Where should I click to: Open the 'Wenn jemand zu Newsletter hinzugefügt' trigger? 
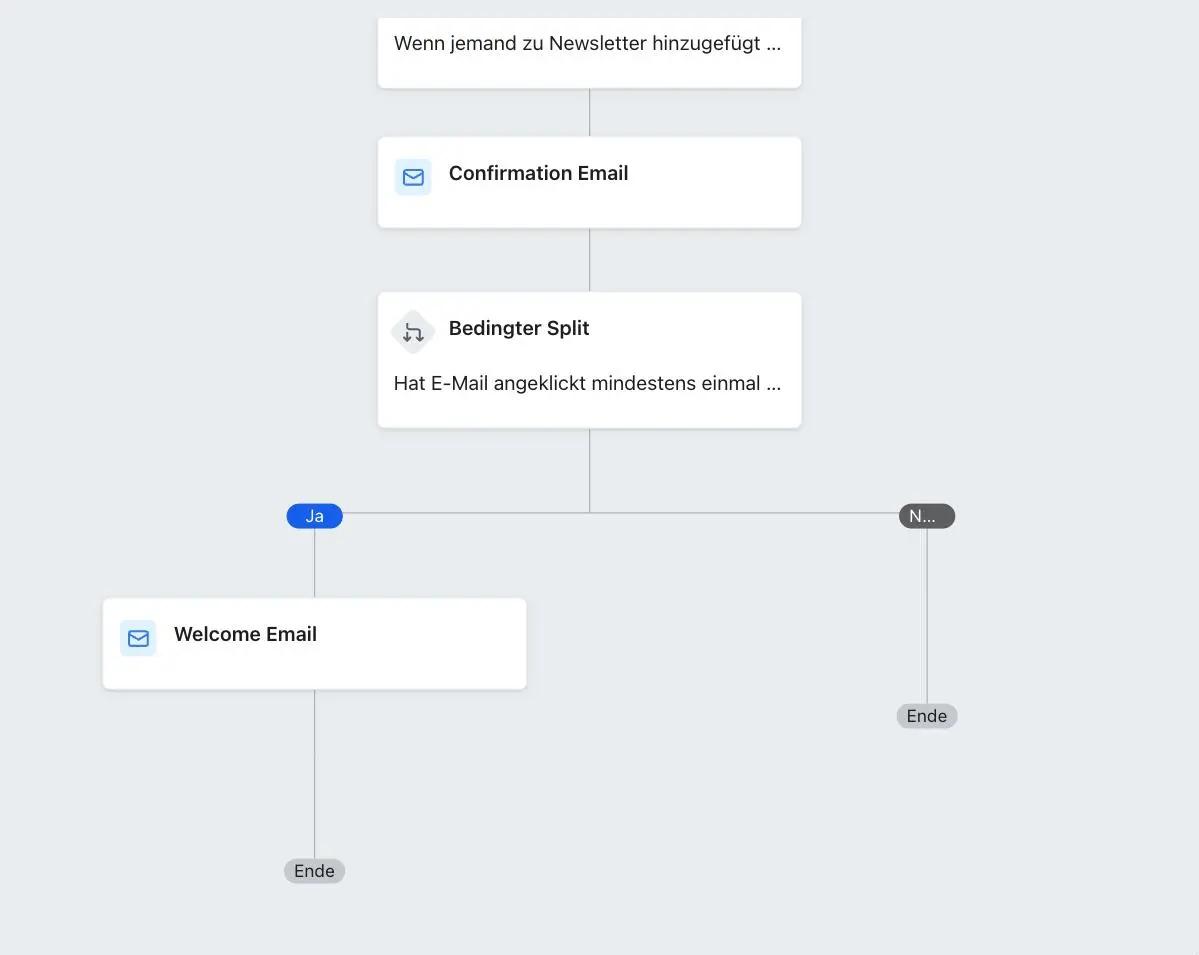[x=589, y=43]
